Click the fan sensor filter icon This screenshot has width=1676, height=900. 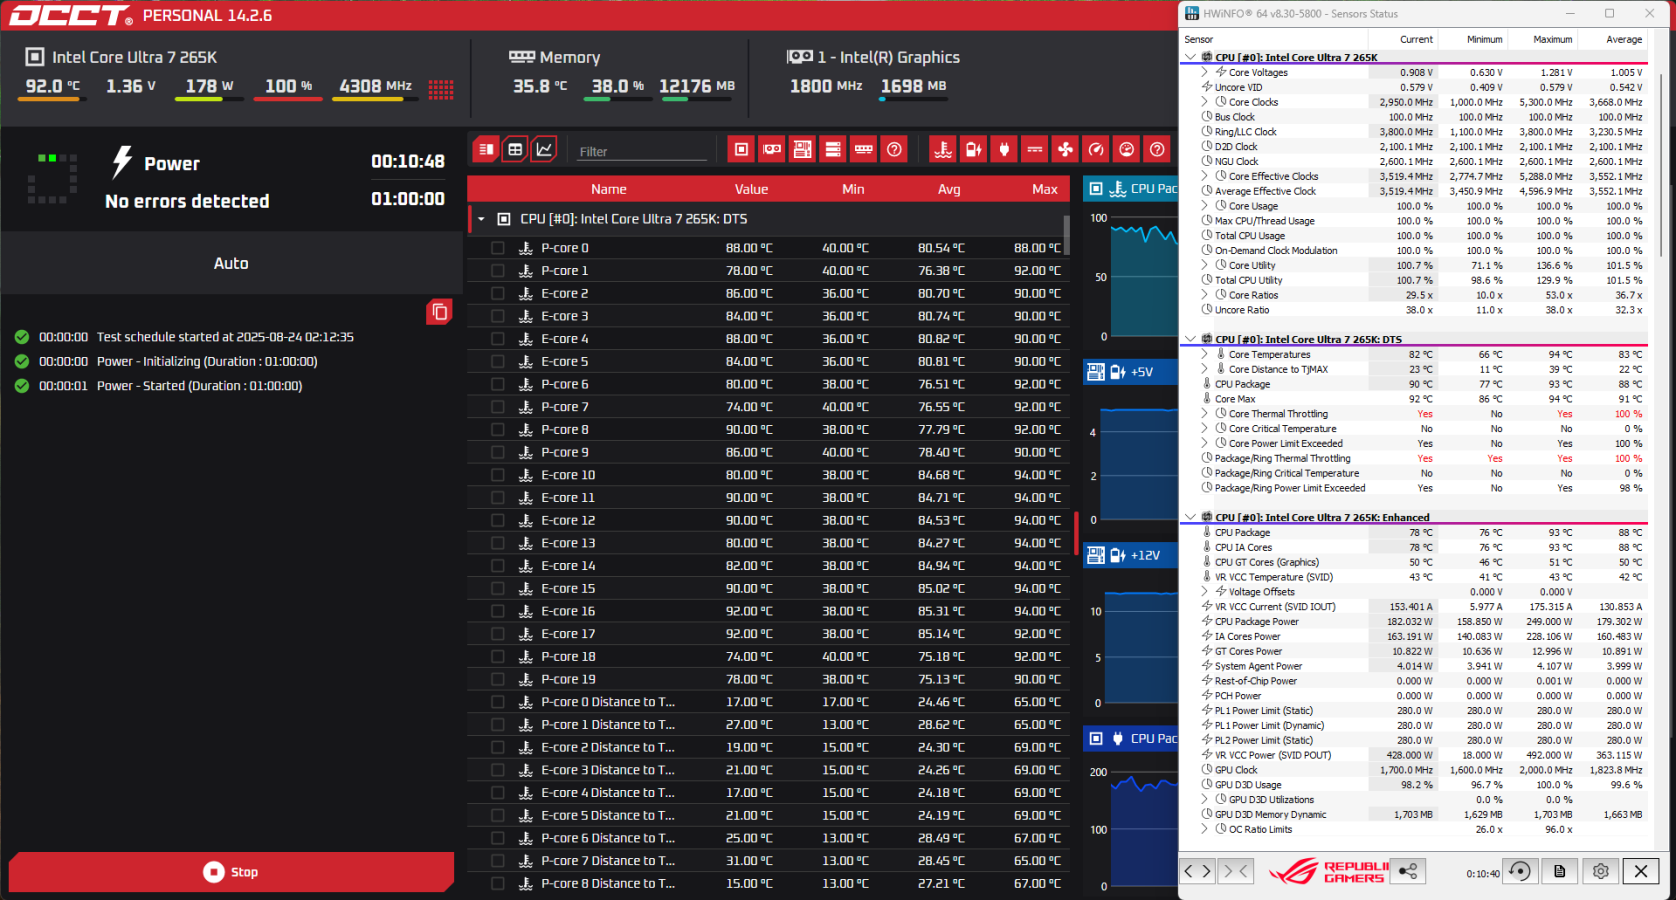1066,150
